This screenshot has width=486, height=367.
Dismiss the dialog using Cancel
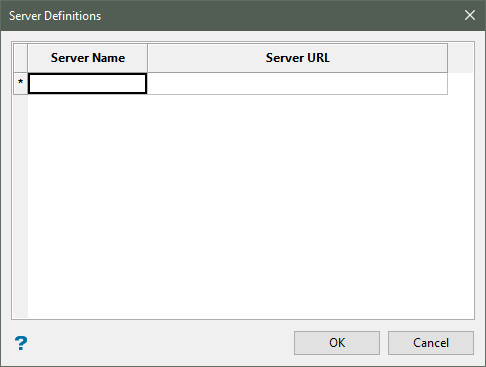pyautogui.click(x=431, y=343)
